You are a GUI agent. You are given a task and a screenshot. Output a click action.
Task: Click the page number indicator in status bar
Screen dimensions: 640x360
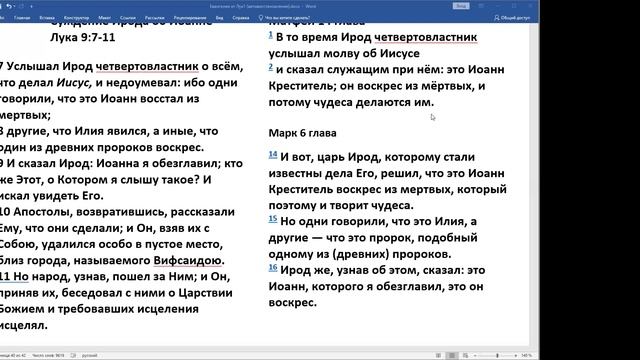[13, 356]
